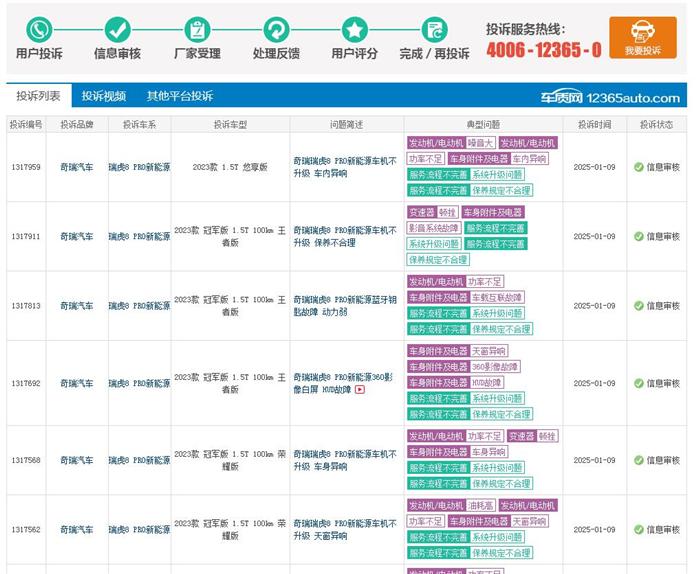Click the 投诉车型 column header
Screen dimensions: 700x574
pos(230,125)
